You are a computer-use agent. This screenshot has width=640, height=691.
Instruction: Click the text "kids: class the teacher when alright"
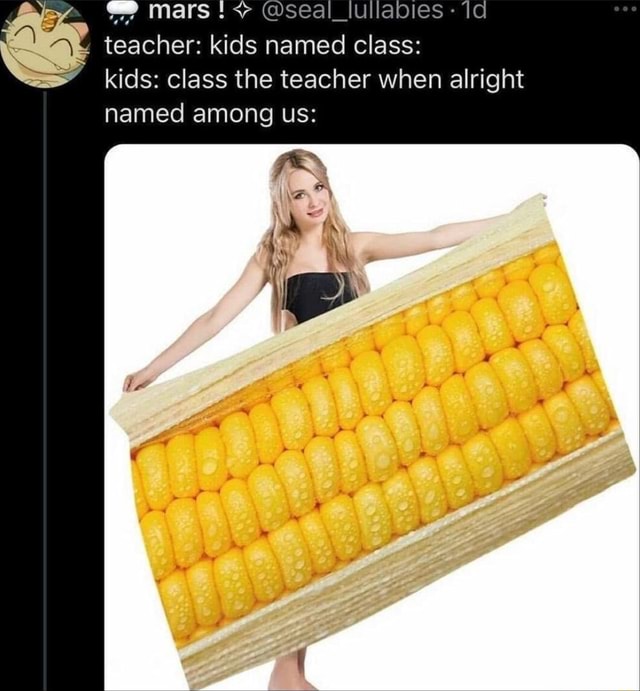pyautogui.click(x=315, y=80)
